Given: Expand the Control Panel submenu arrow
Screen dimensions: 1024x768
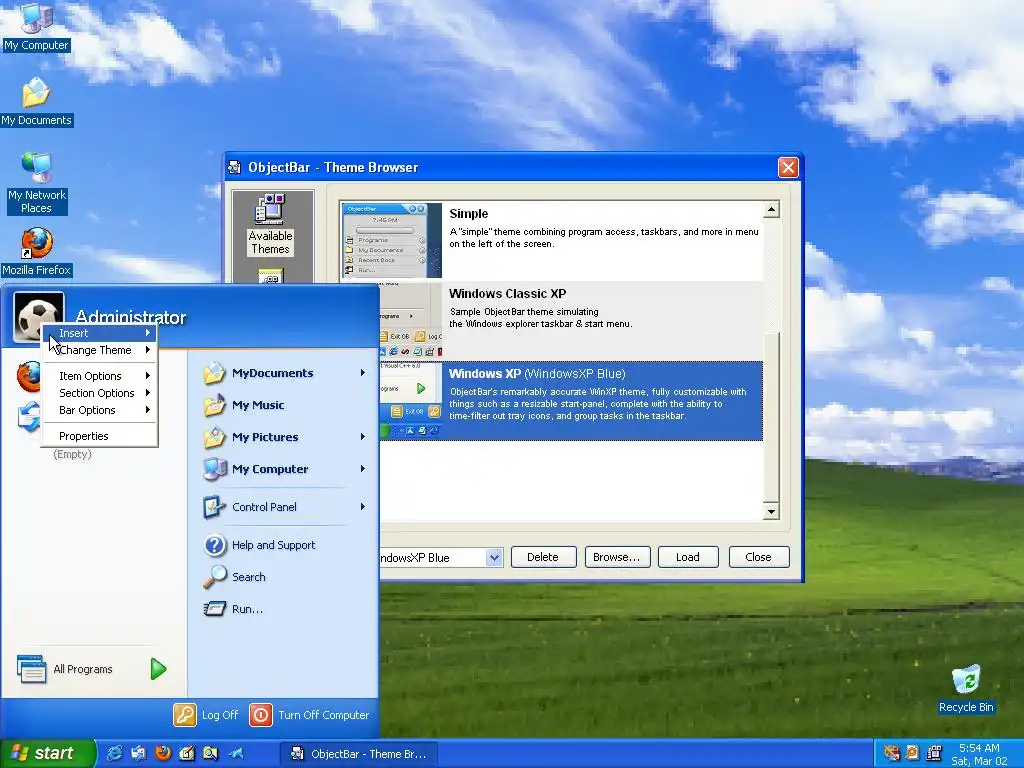Looking at the screenshot, I should (362, 507).
